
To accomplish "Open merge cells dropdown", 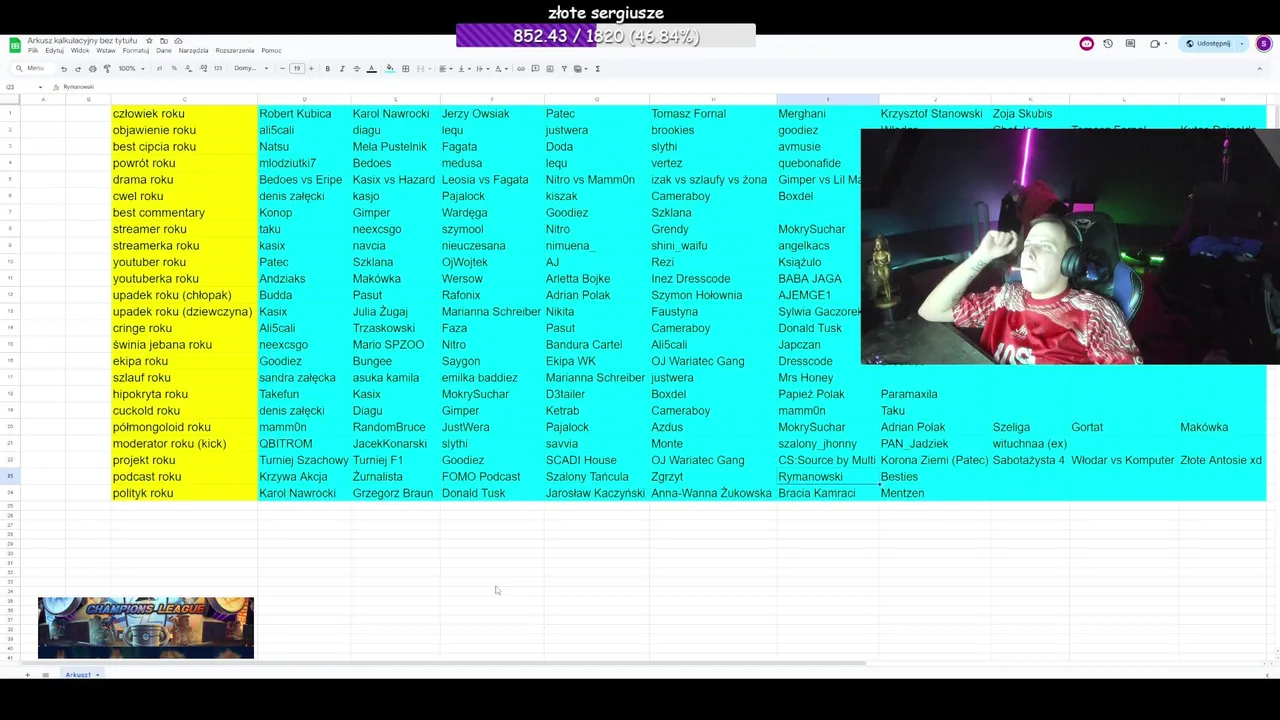I will coord(422,69).
